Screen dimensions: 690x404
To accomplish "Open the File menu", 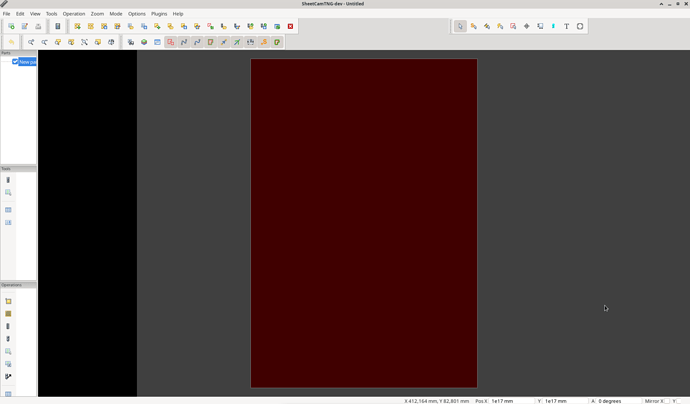I will [6, 14].
